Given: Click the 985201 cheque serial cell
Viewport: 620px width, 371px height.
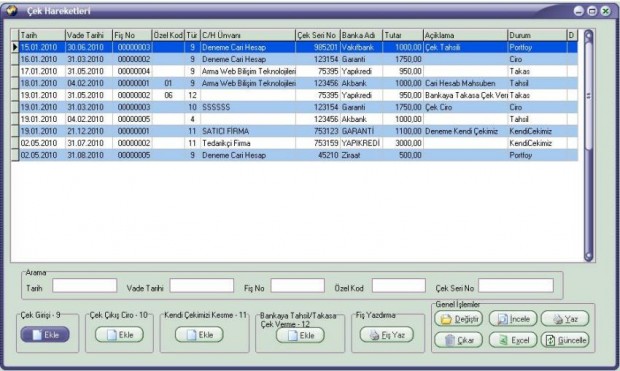Looking at the screenshot, I should click(318, 47).
